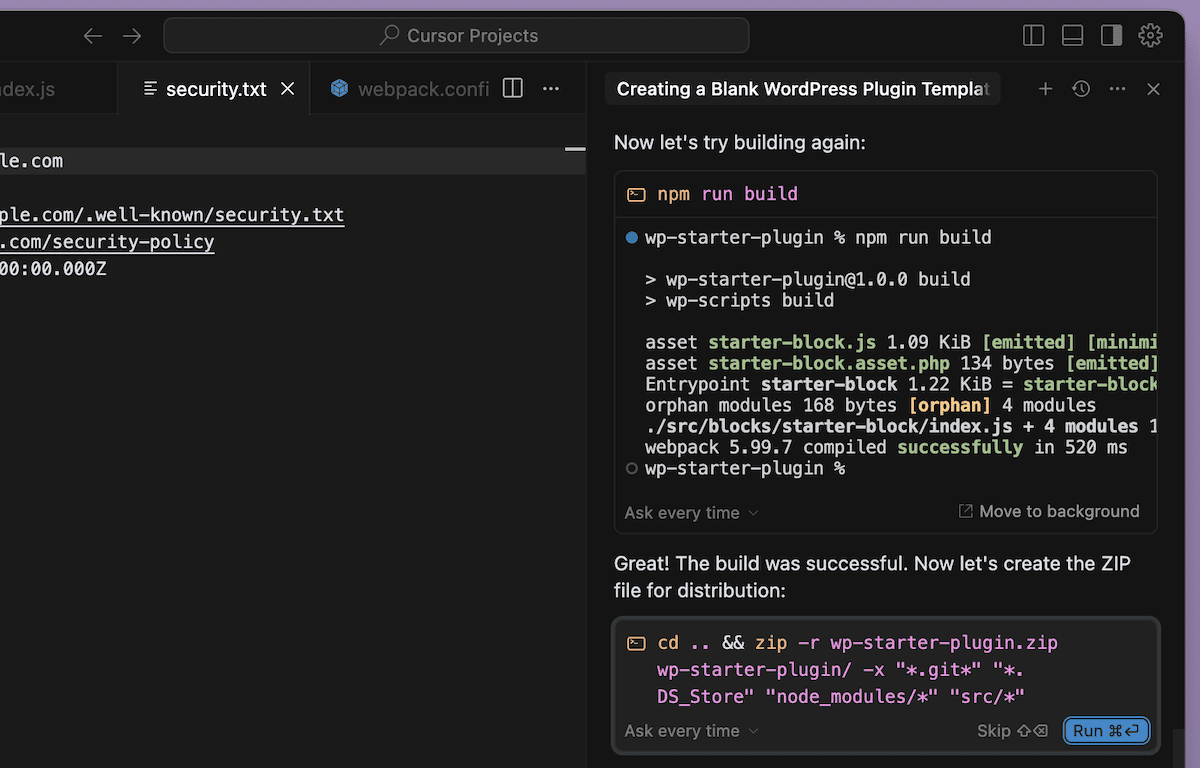Viewport: 1200px width, 768px height.
Task: Click the terminal icon beside the zip command
Action: 636,643
